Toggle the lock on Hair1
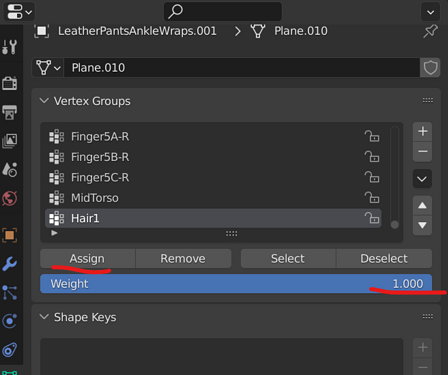The height and width of the screenshot is (375, 448). click(372, 218)
